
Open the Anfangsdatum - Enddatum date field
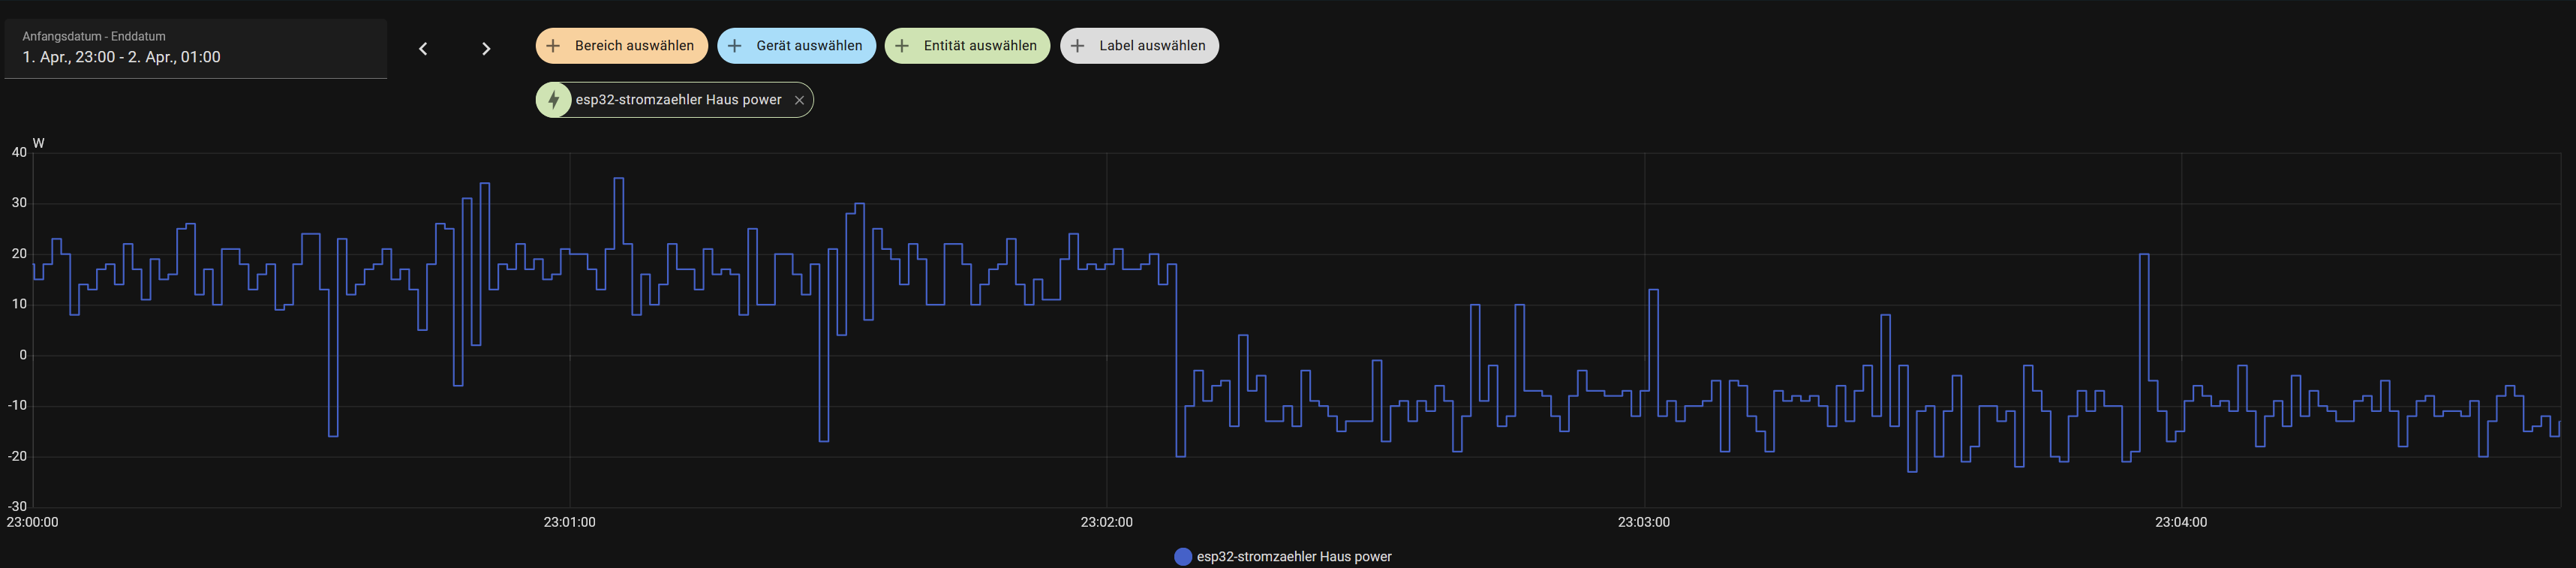[x=195, y=48]
